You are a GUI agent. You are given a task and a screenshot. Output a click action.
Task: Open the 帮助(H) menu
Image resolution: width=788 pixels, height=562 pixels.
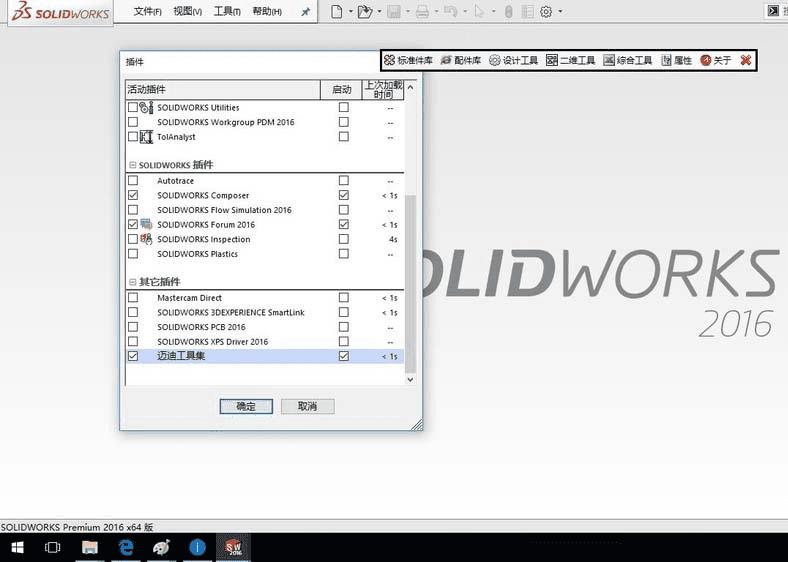pos(267,12)
